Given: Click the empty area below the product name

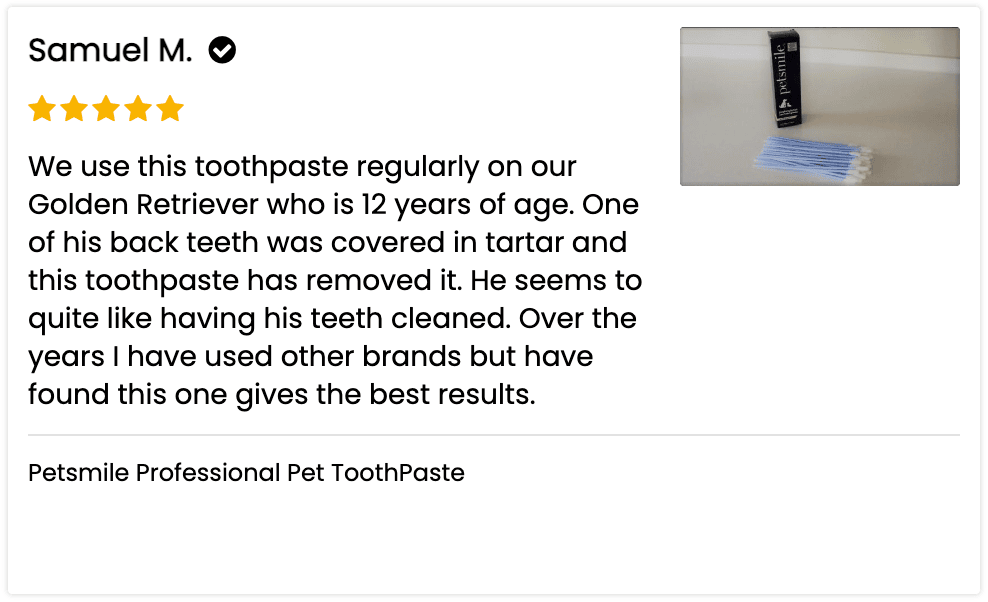Looking at the screenshot, I should 494,540.
